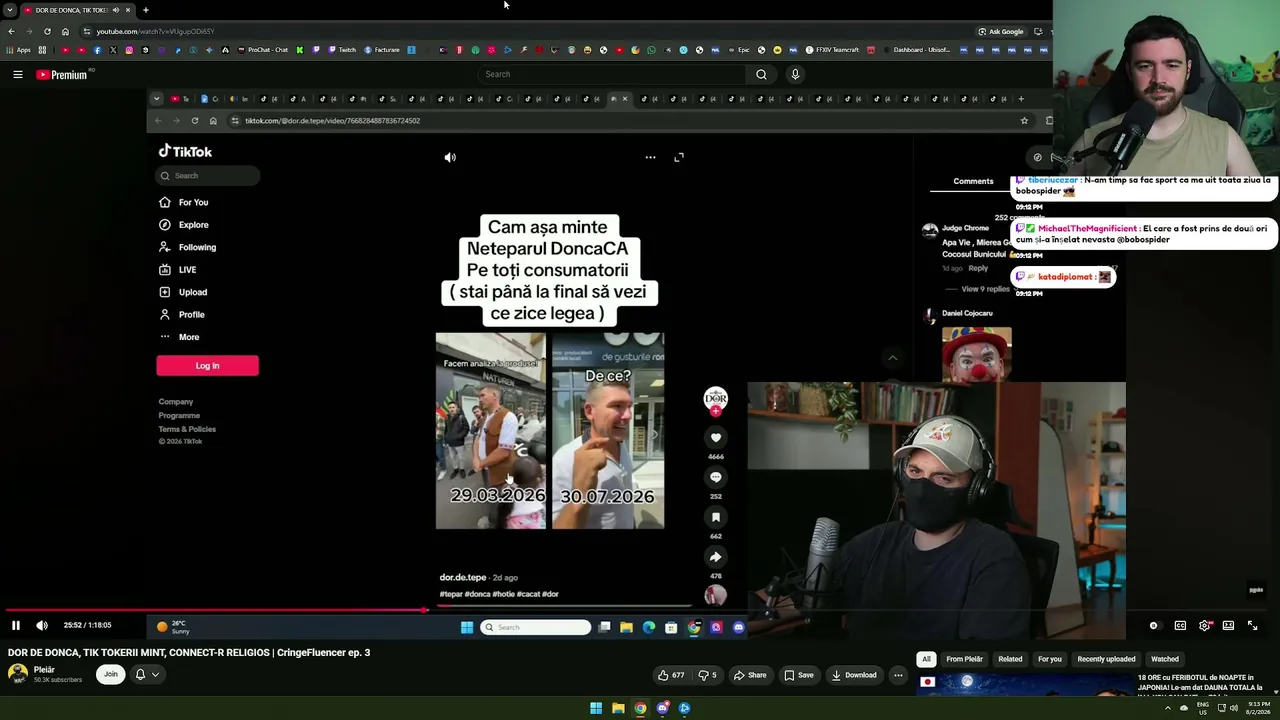Open TikTok 'Upload' page
The width and height of the screenshot is (1280, 720).
coord(183,292)
